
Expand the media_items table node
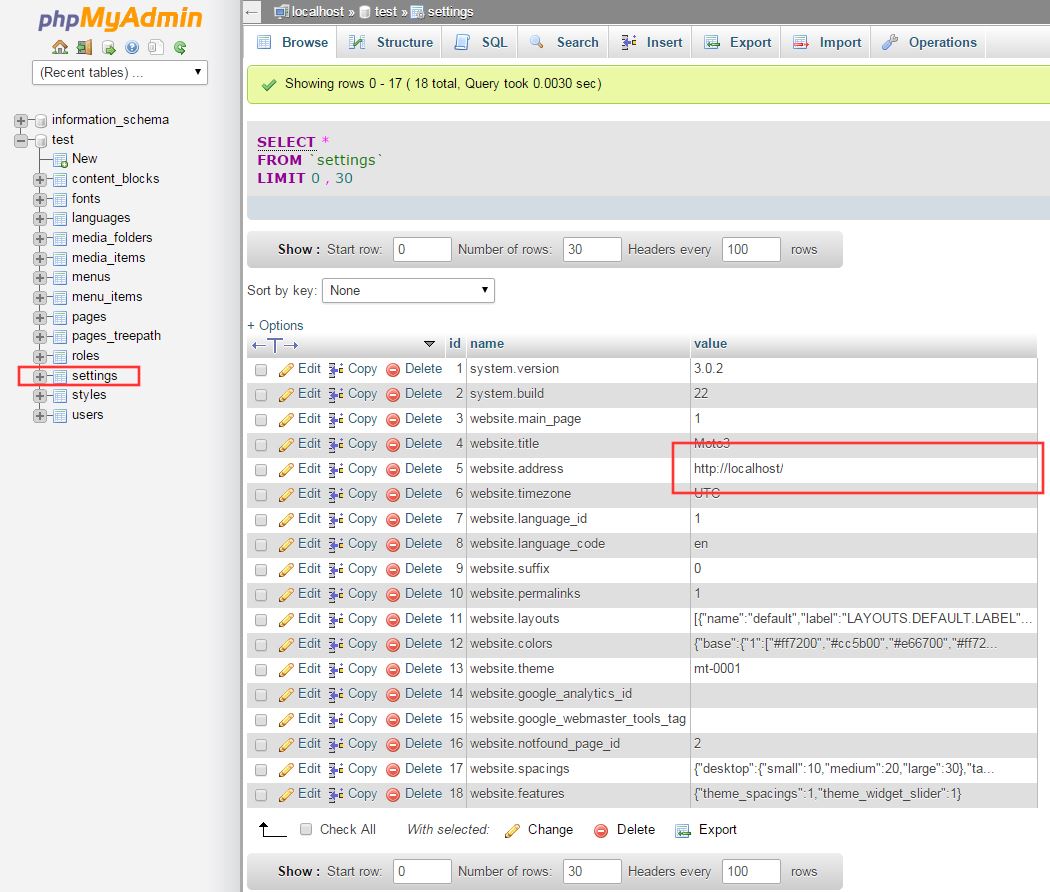40,258
